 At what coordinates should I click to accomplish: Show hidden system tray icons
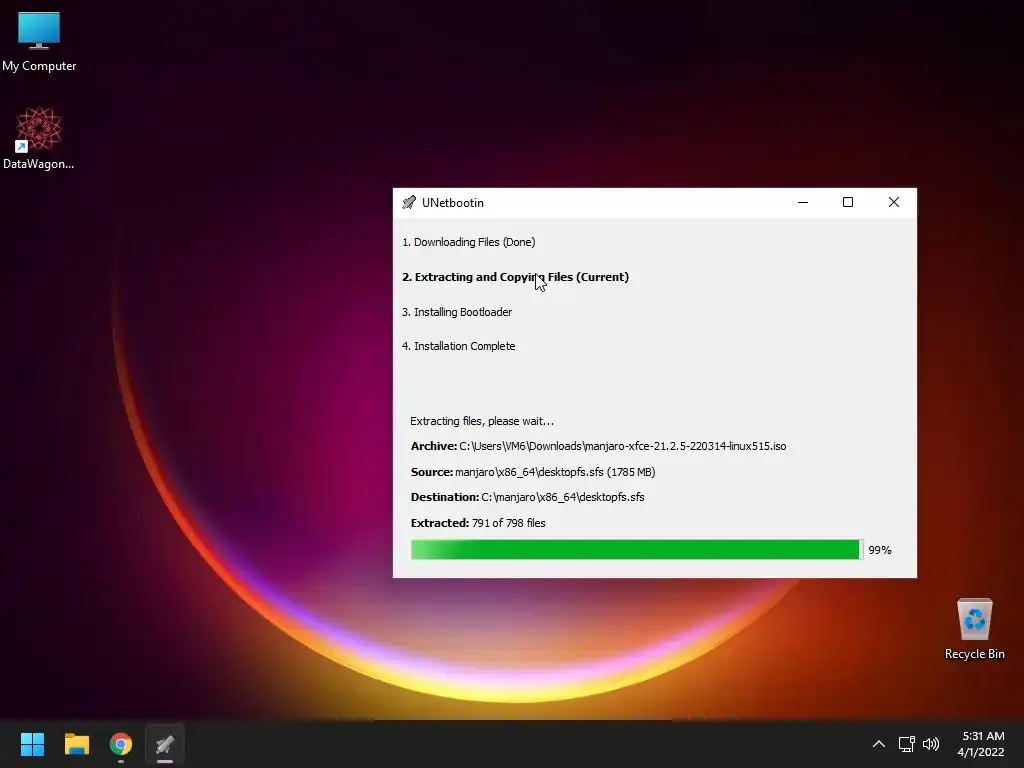[x=879, y=744]
